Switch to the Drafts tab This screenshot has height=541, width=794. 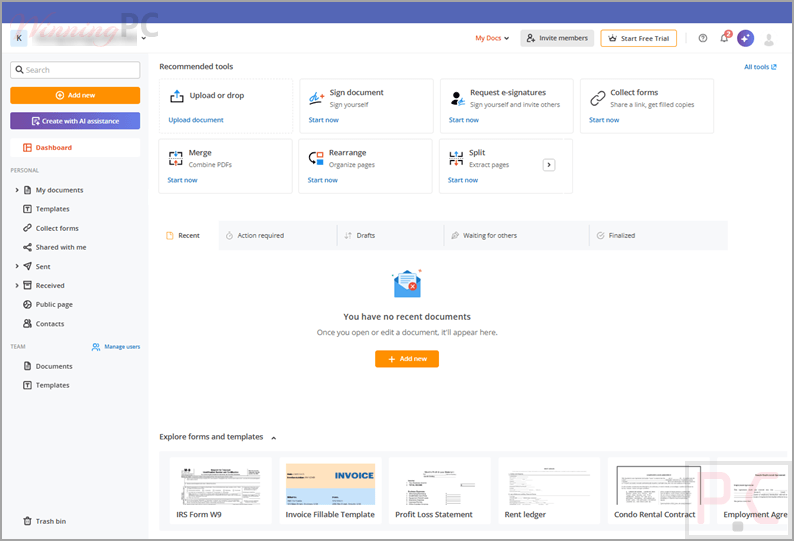390,236
